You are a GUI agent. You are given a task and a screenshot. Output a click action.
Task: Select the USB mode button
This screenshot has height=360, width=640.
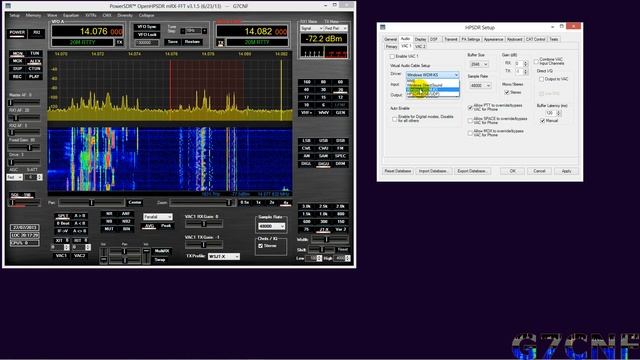323,140
